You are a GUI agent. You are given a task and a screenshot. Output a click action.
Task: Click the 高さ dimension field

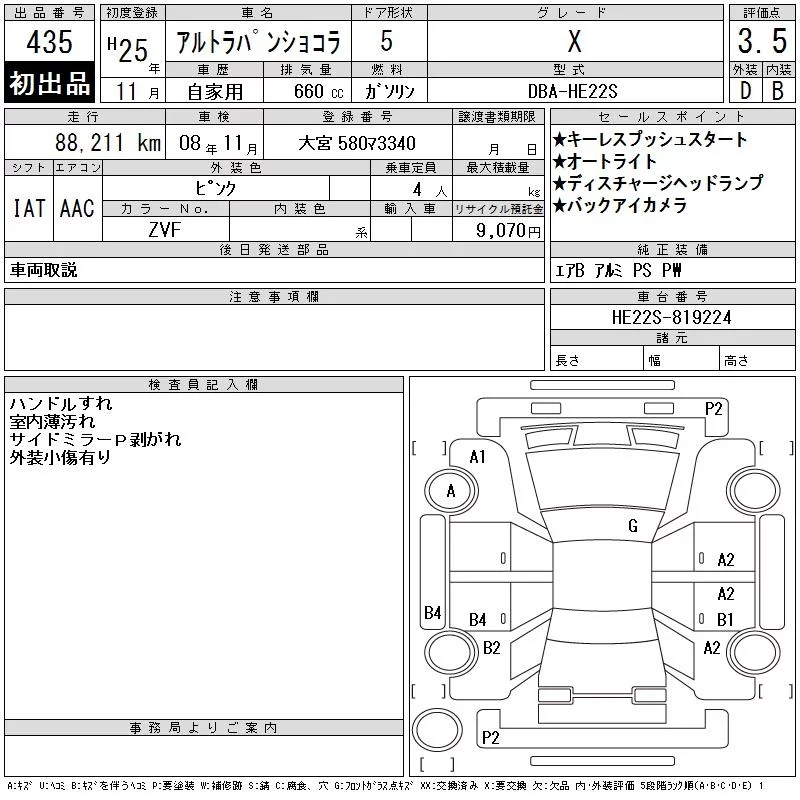(757, 360)
